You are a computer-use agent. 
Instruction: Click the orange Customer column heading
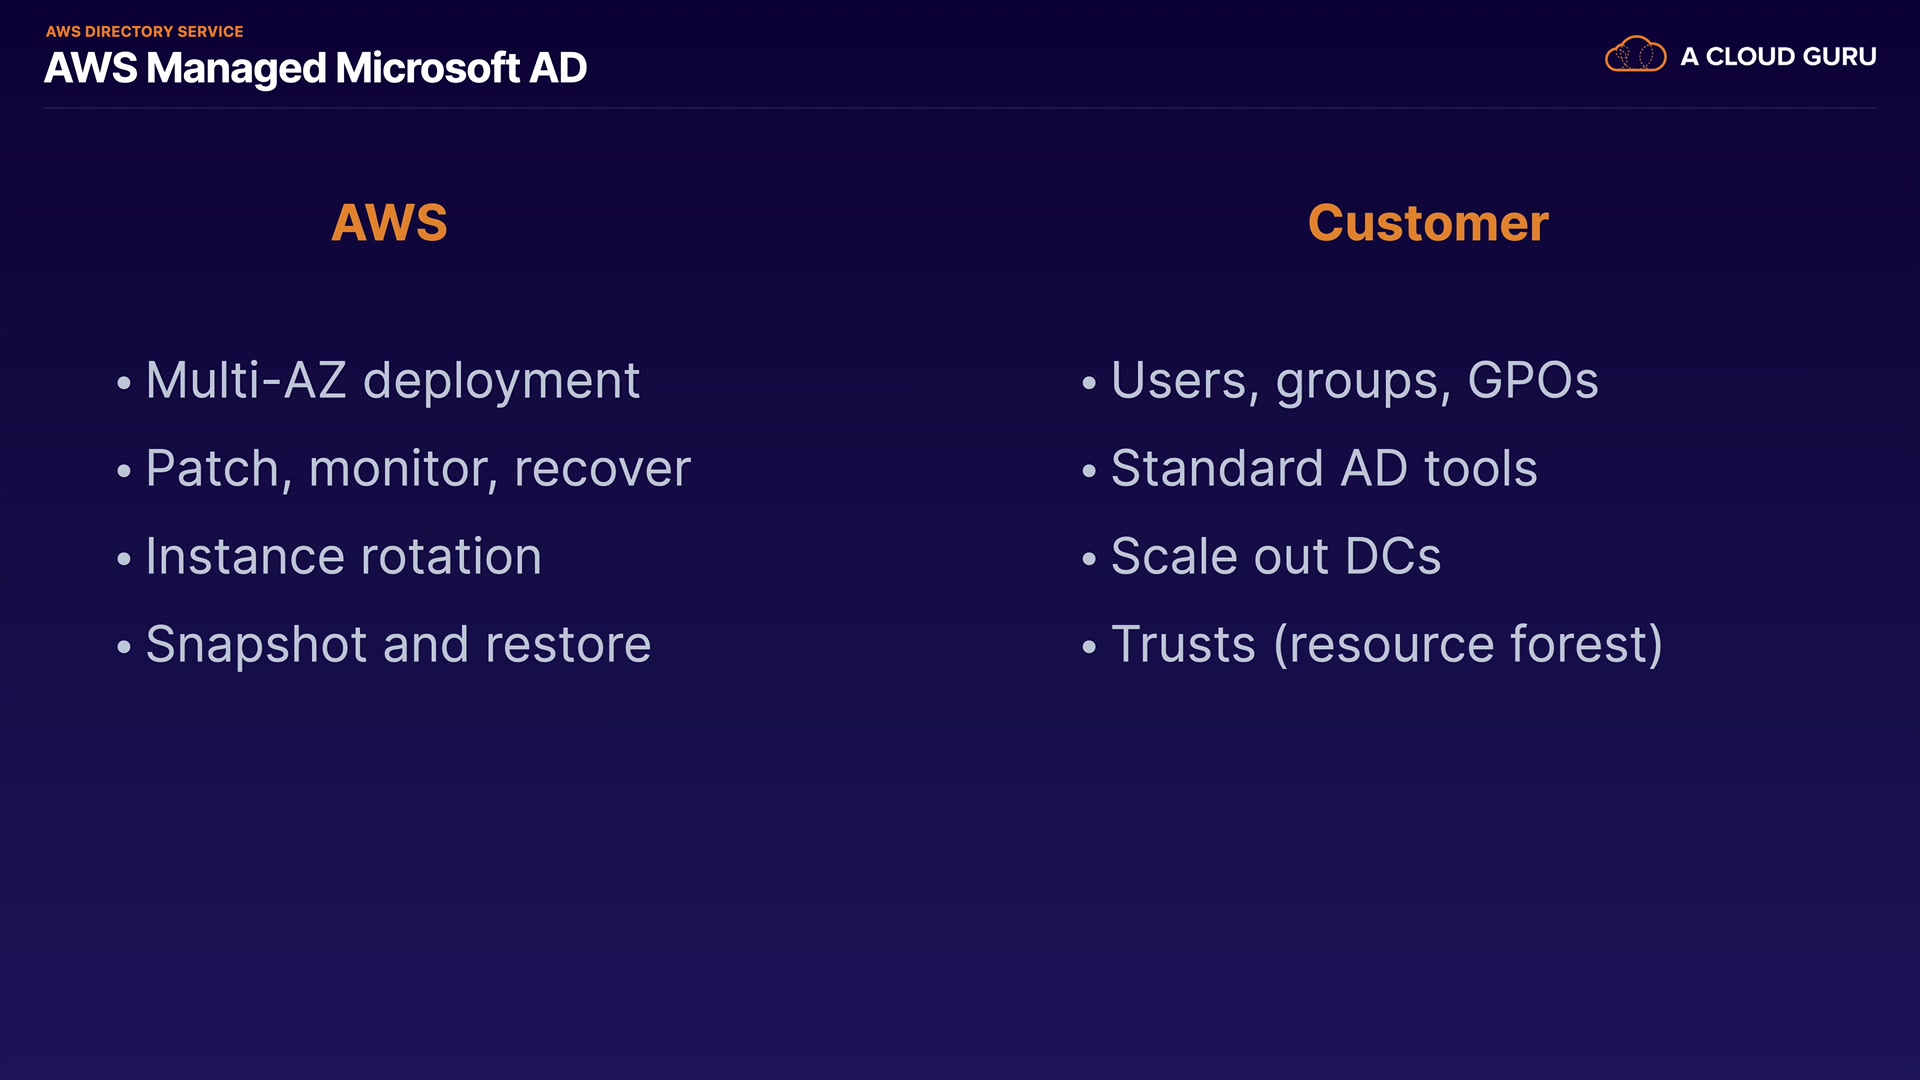[1428, 223]
